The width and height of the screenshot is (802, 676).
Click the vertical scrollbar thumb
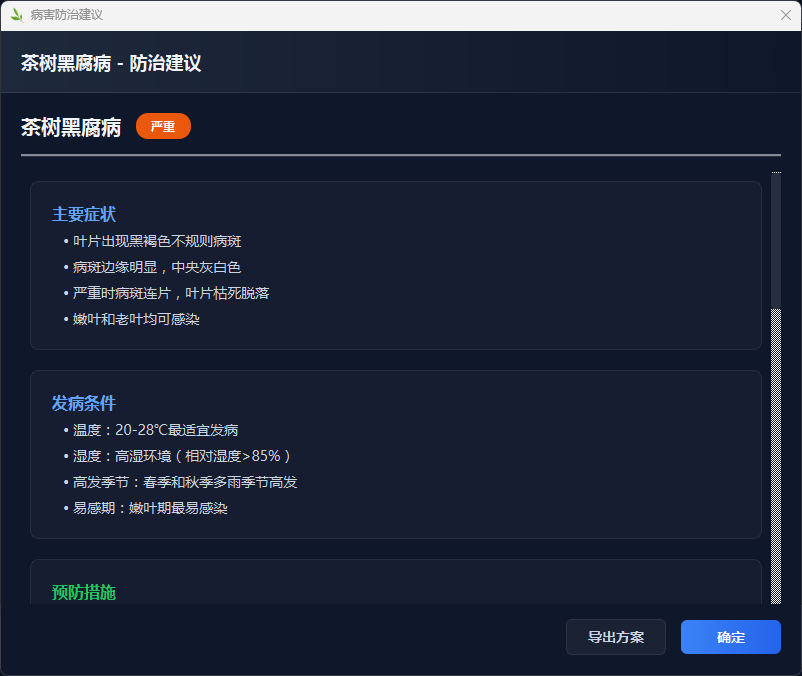(x=776, y=242)
